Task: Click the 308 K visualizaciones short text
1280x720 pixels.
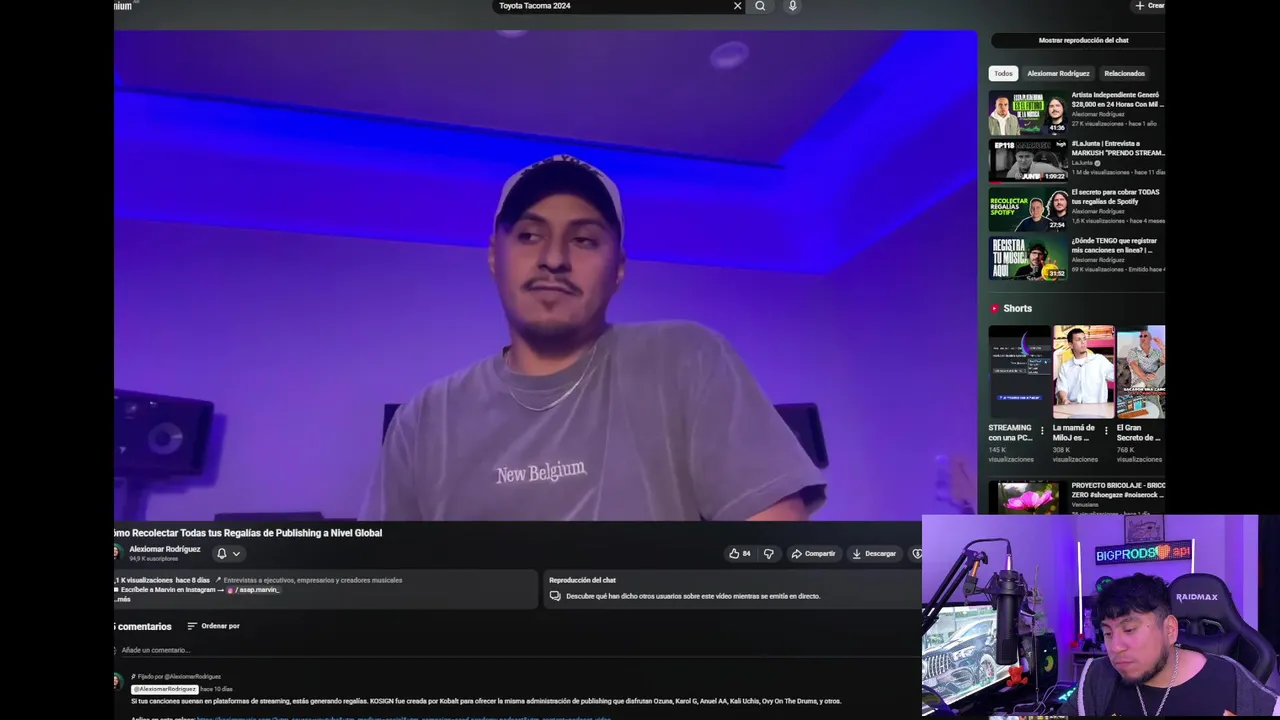Action: click(1075, 454)
